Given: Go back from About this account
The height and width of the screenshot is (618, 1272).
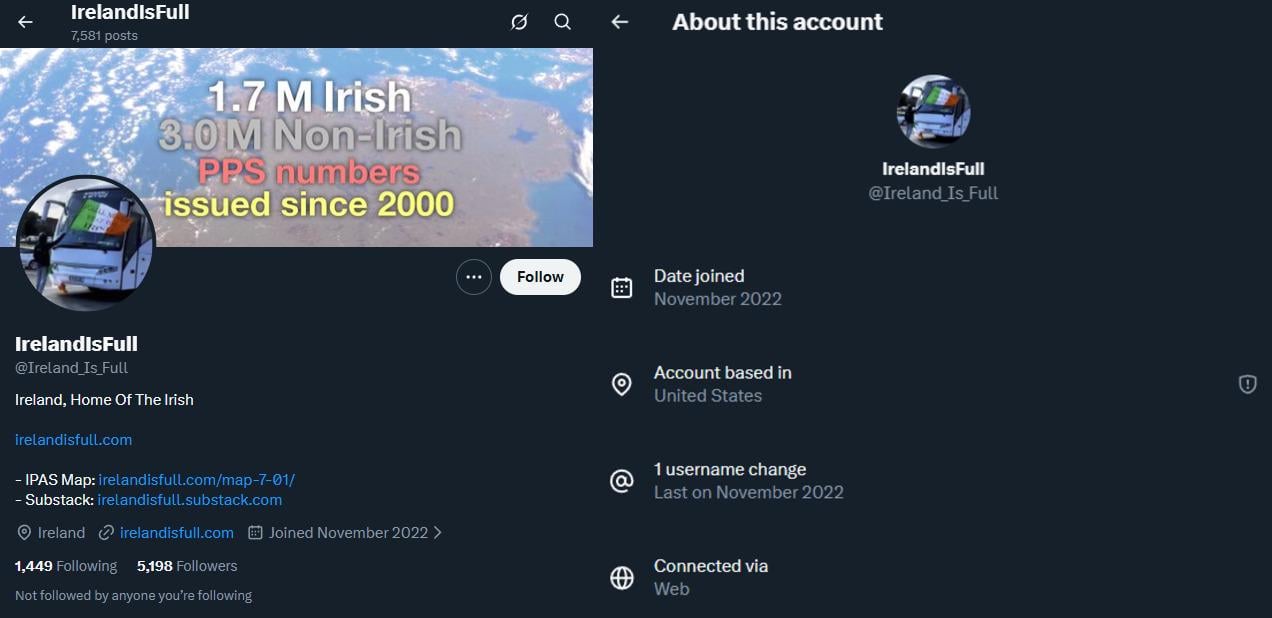Looking at the screenshot, I should point(620,22).
